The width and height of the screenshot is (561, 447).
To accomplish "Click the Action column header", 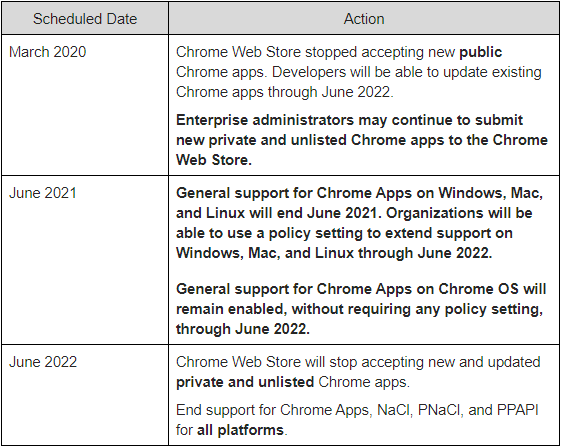I will (364, 19).
